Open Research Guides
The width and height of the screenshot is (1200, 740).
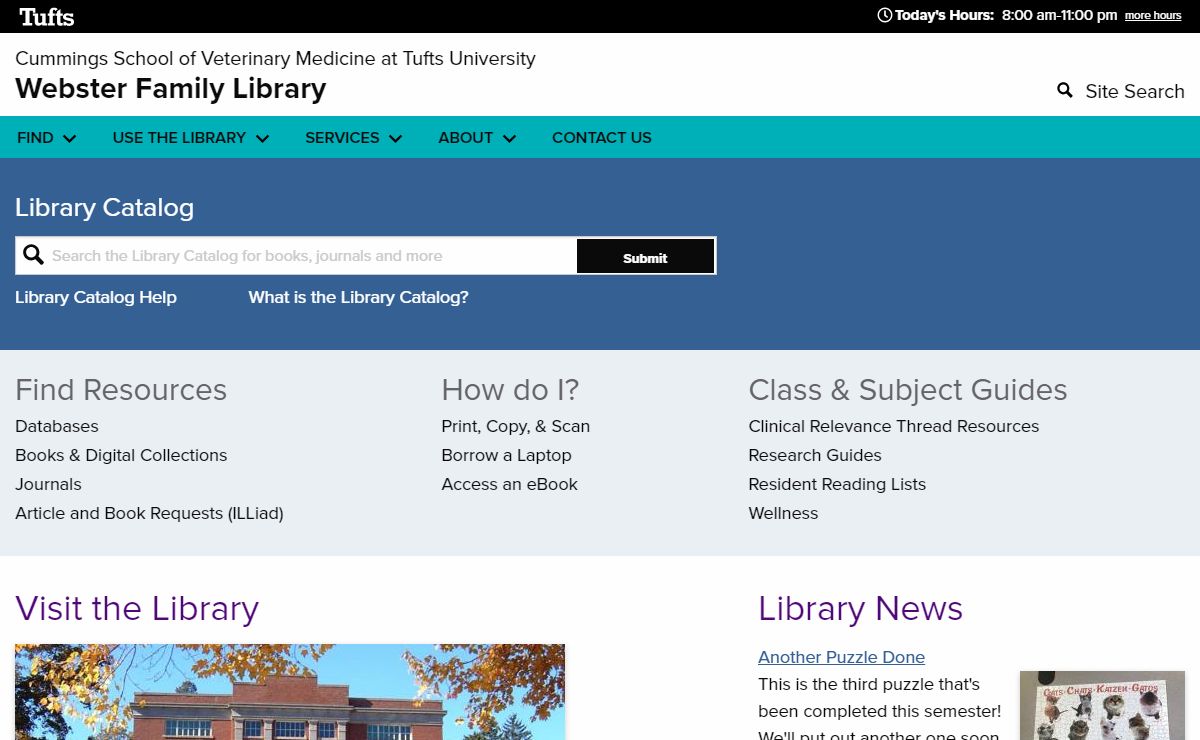coord(815,455)
